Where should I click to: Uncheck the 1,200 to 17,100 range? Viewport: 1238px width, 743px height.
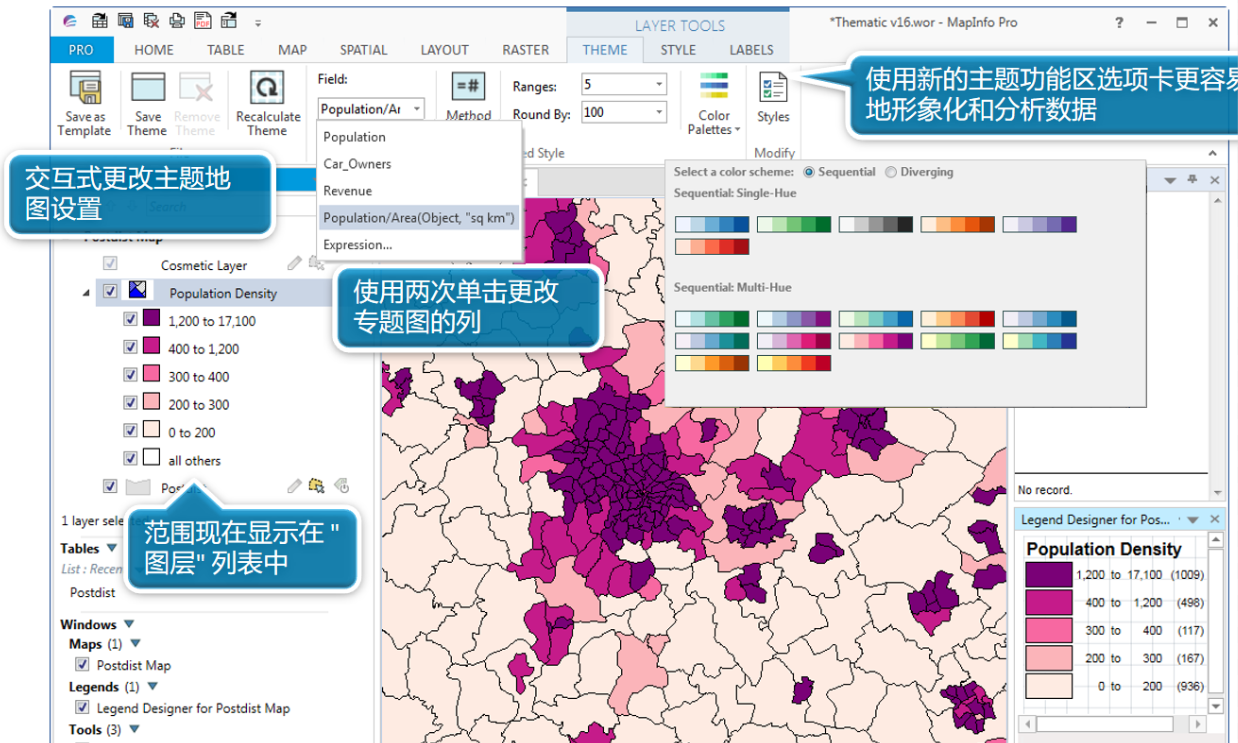coord(130,320)
